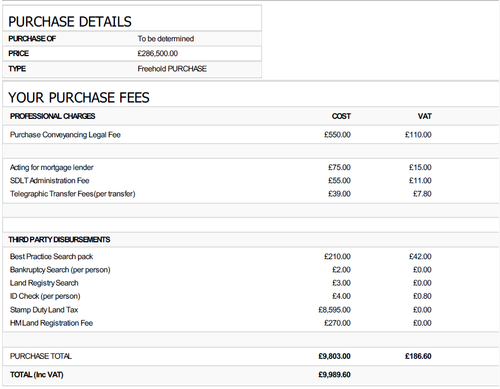Click the 'Freehold PURCHASE' value
Viewport: 500px width, 389px height.
[x=172, y=69]
